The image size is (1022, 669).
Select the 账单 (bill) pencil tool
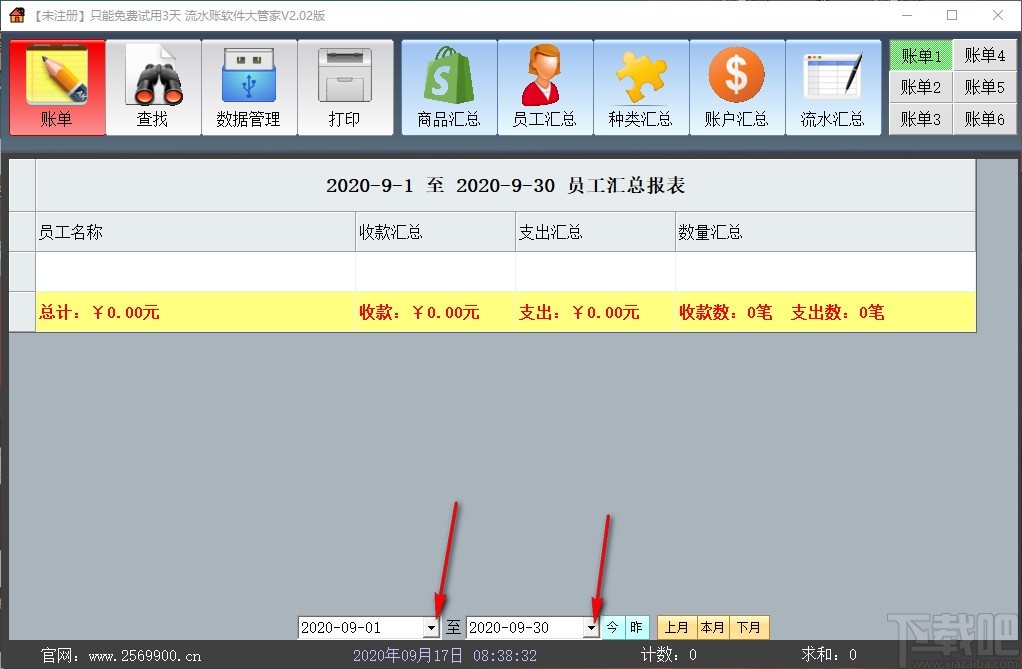tap(57, 87)
